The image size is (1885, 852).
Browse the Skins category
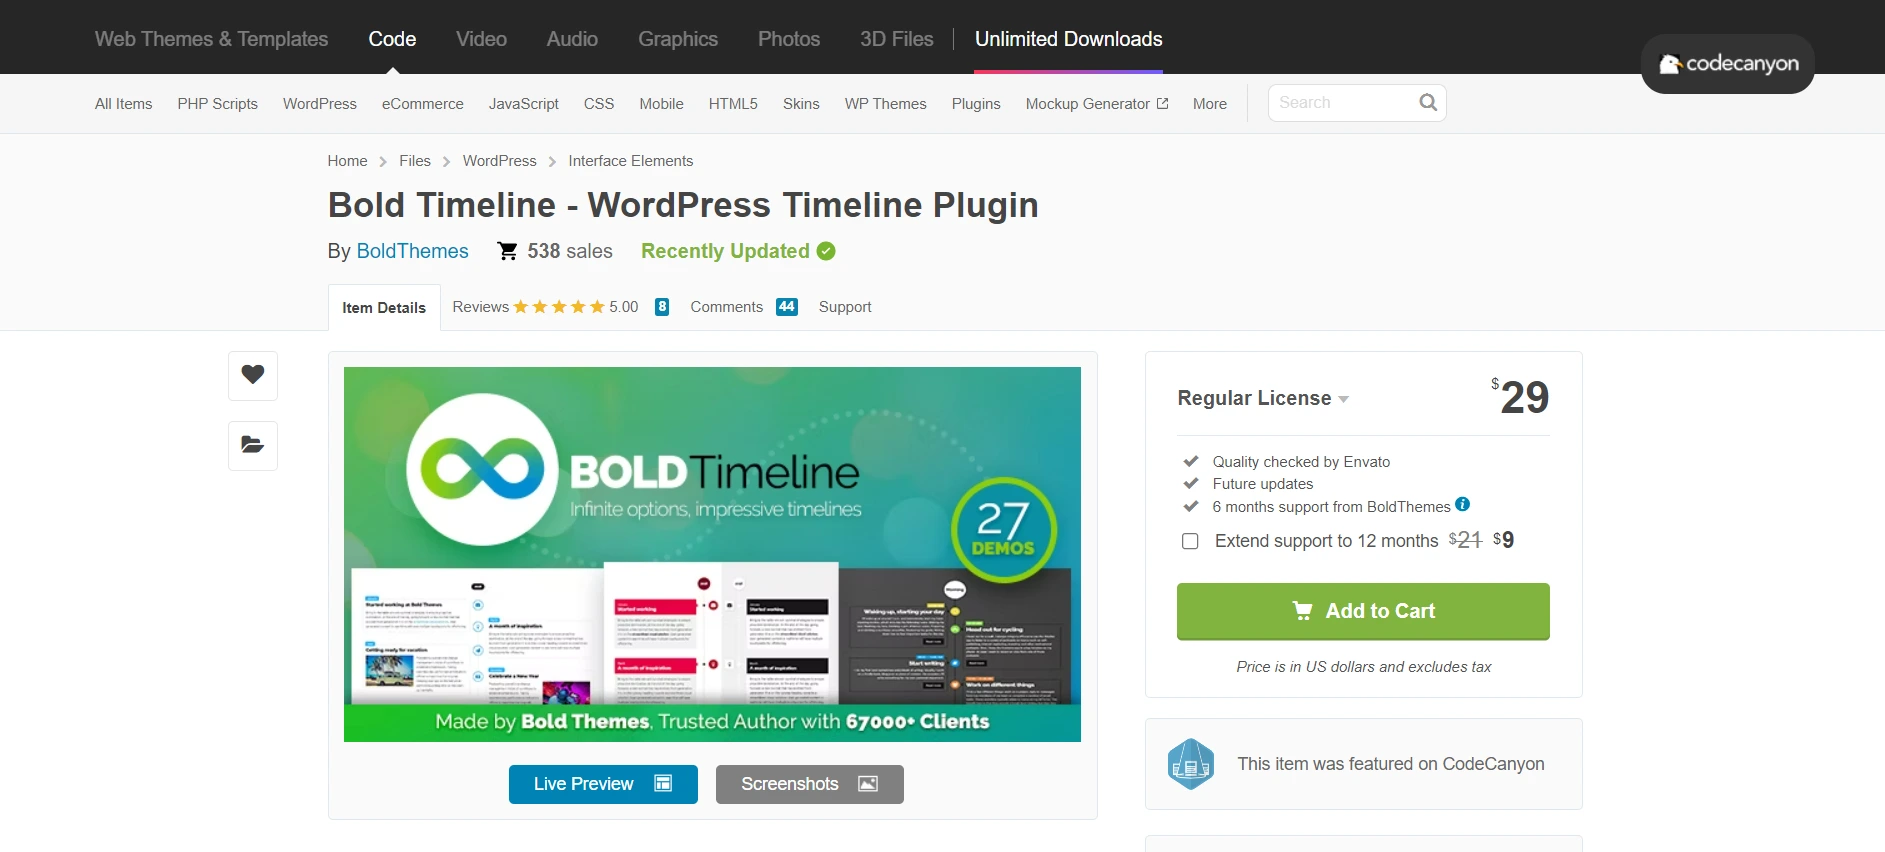tap(801, 104)
